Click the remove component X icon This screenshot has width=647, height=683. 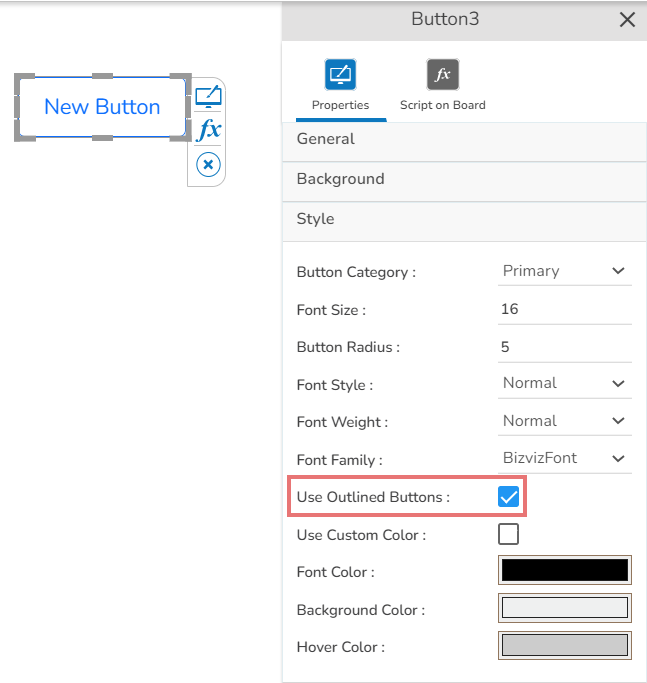[208, 165]
